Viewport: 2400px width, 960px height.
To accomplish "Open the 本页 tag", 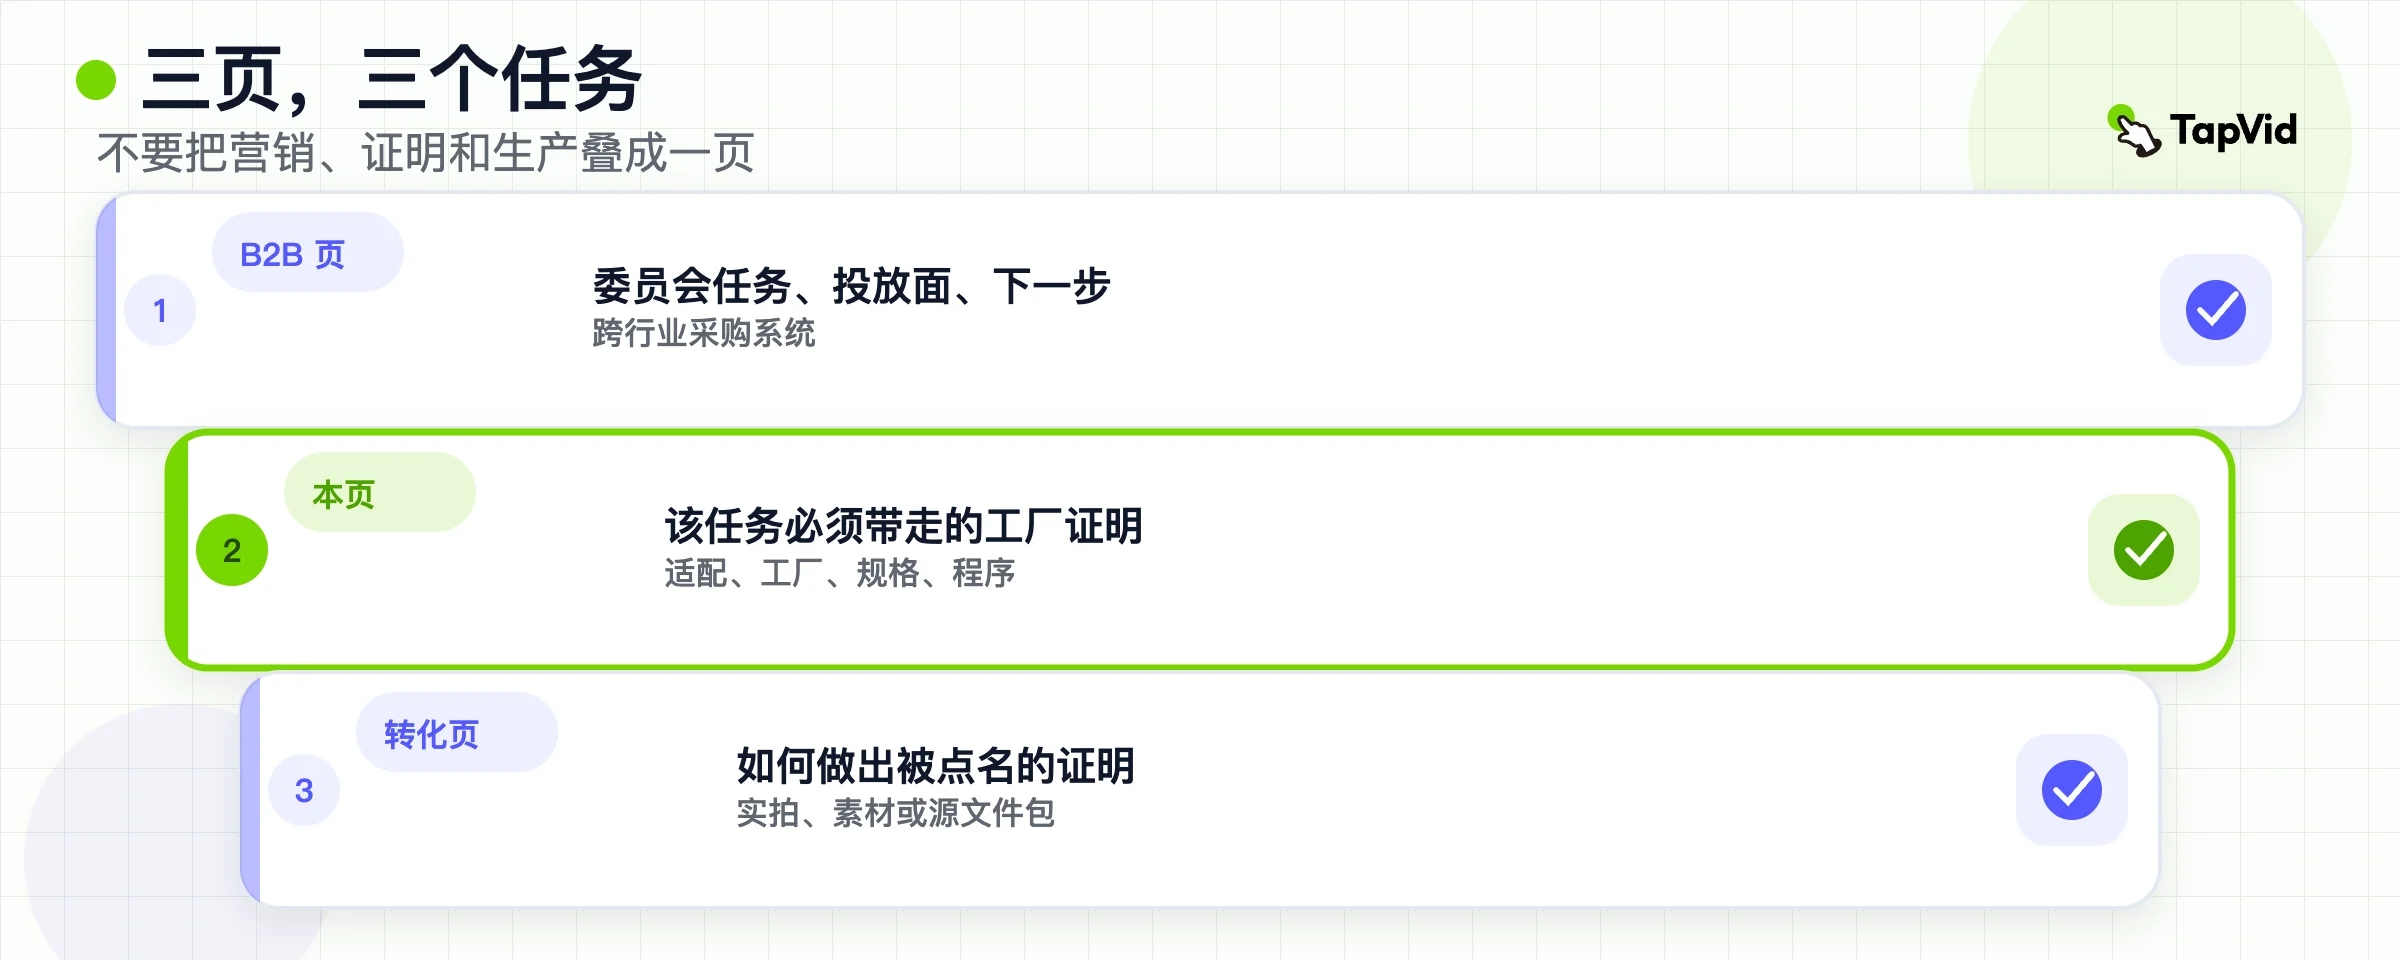I will point(380,492).
